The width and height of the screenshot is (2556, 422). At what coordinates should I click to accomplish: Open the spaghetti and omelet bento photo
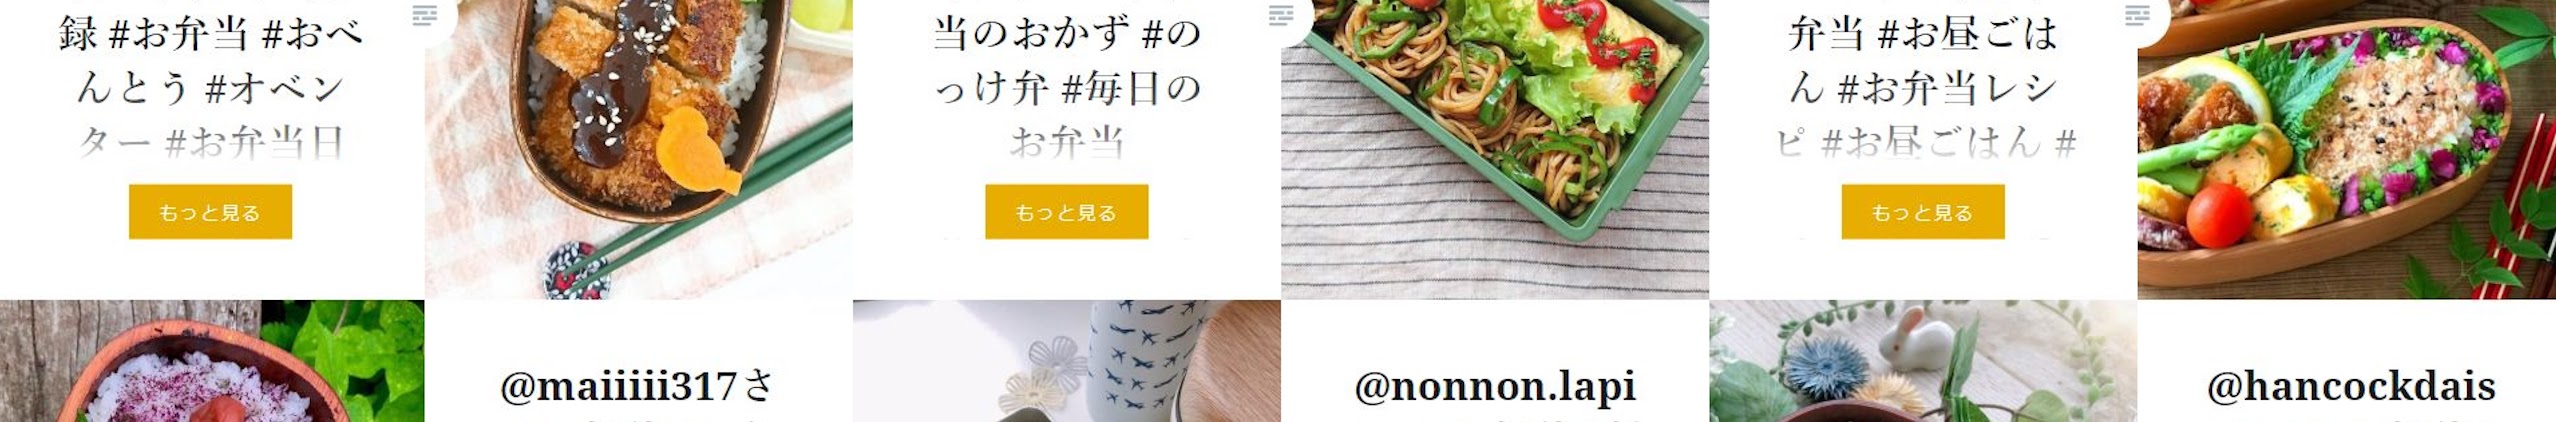click(x=1495, y=149)
